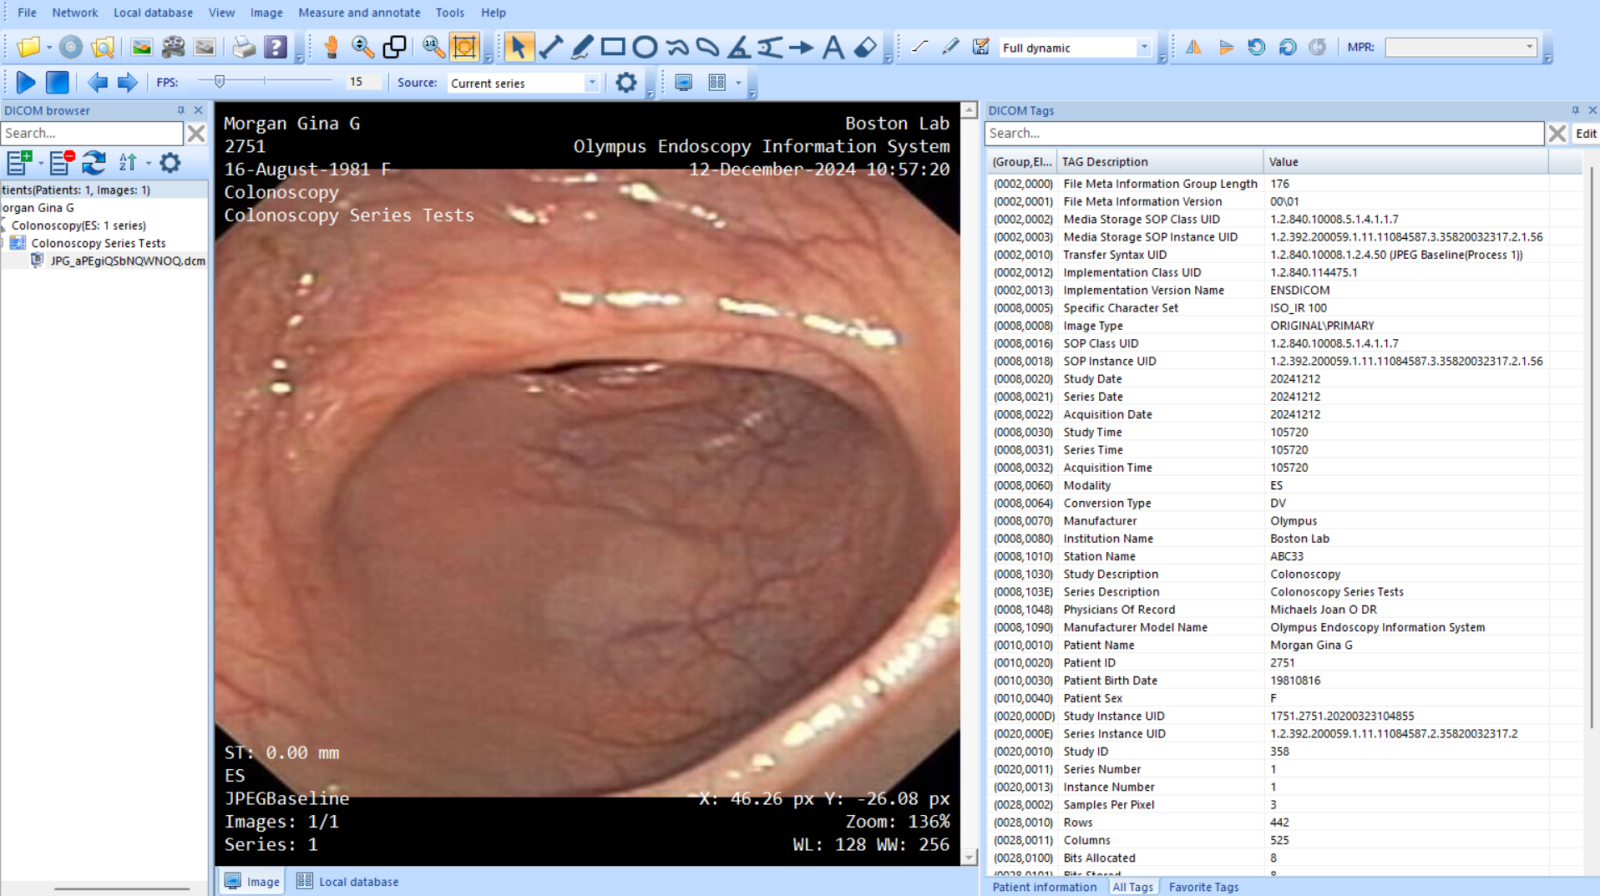Click the eraser tool icon
Image resolution: width=1600 pixels, height=896 pixels.
[866, 47]
